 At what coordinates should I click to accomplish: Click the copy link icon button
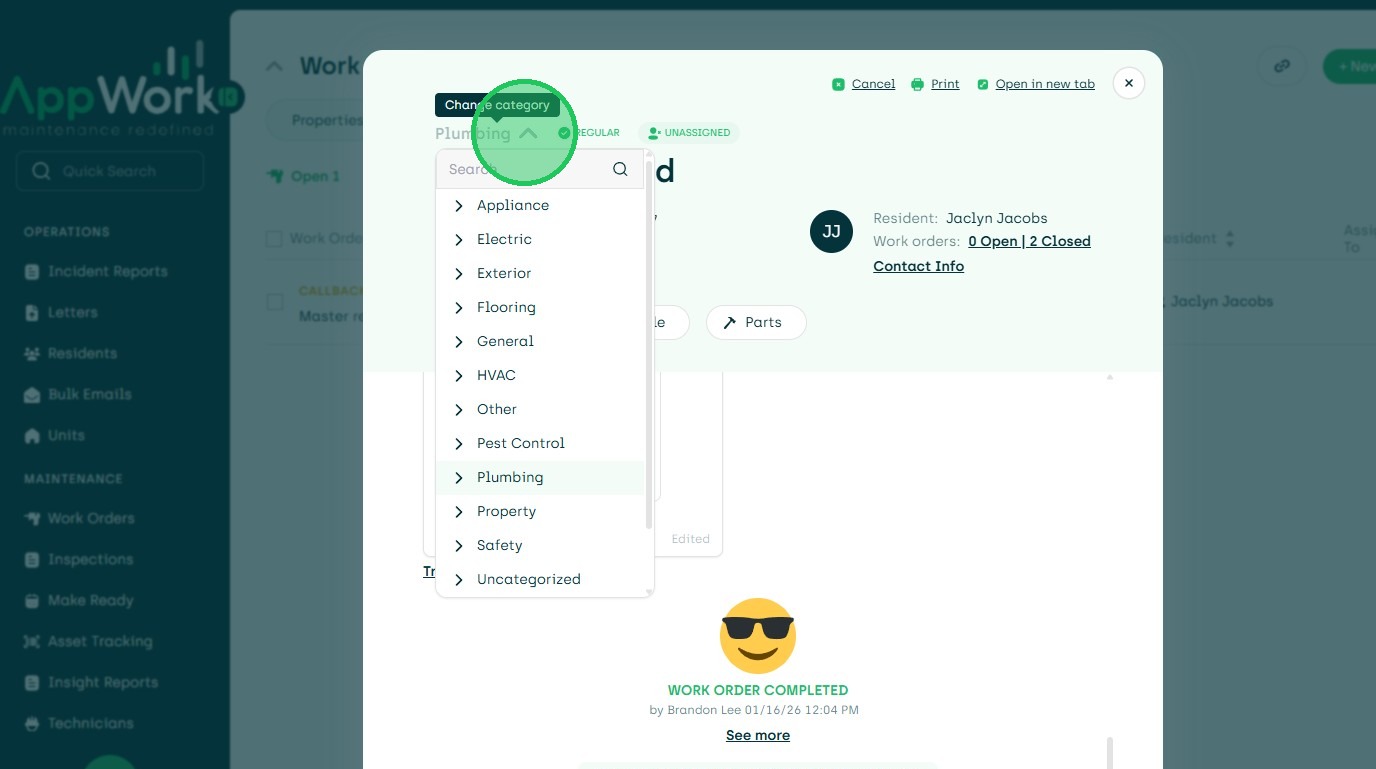coord(1282,66)
